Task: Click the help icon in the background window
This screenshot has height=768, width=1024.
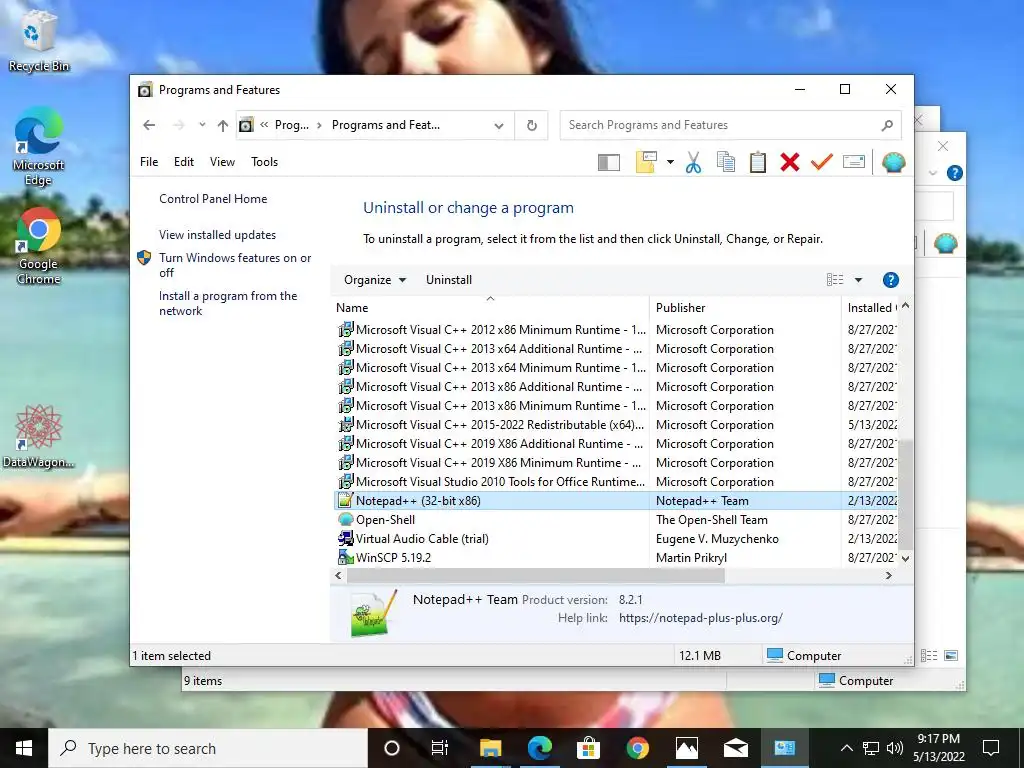Action: (x=954, y=173)
